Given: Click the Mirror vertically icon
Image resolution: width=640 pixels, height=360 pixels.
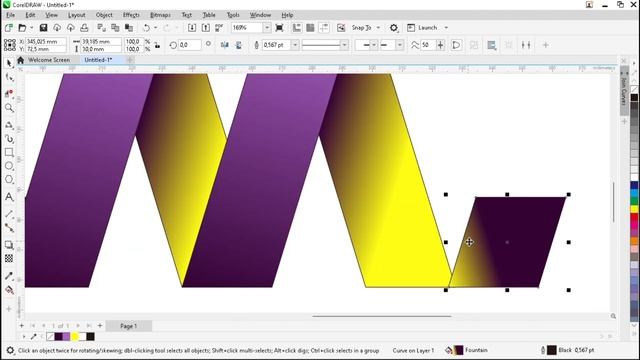Looking at the screenshot, I should click(x=239, y=45).
